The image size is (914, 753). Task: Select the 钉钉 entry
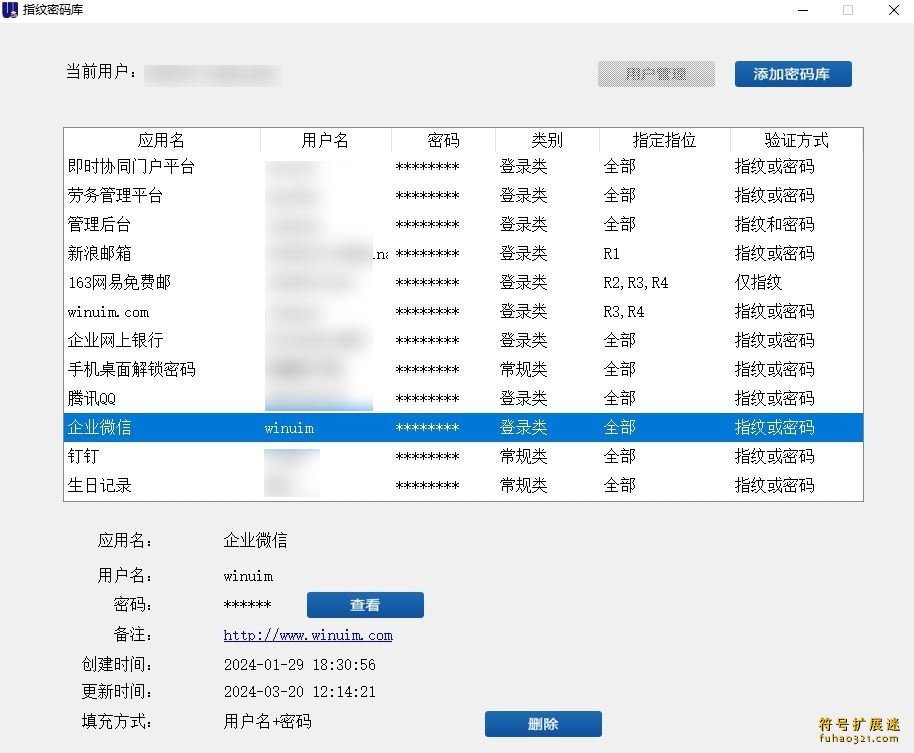[84, 457]
